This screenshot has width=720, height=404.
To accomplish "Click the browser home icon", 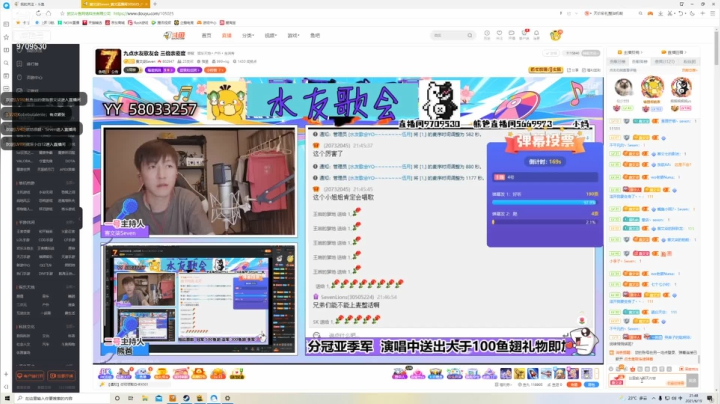I will point(48,13).
